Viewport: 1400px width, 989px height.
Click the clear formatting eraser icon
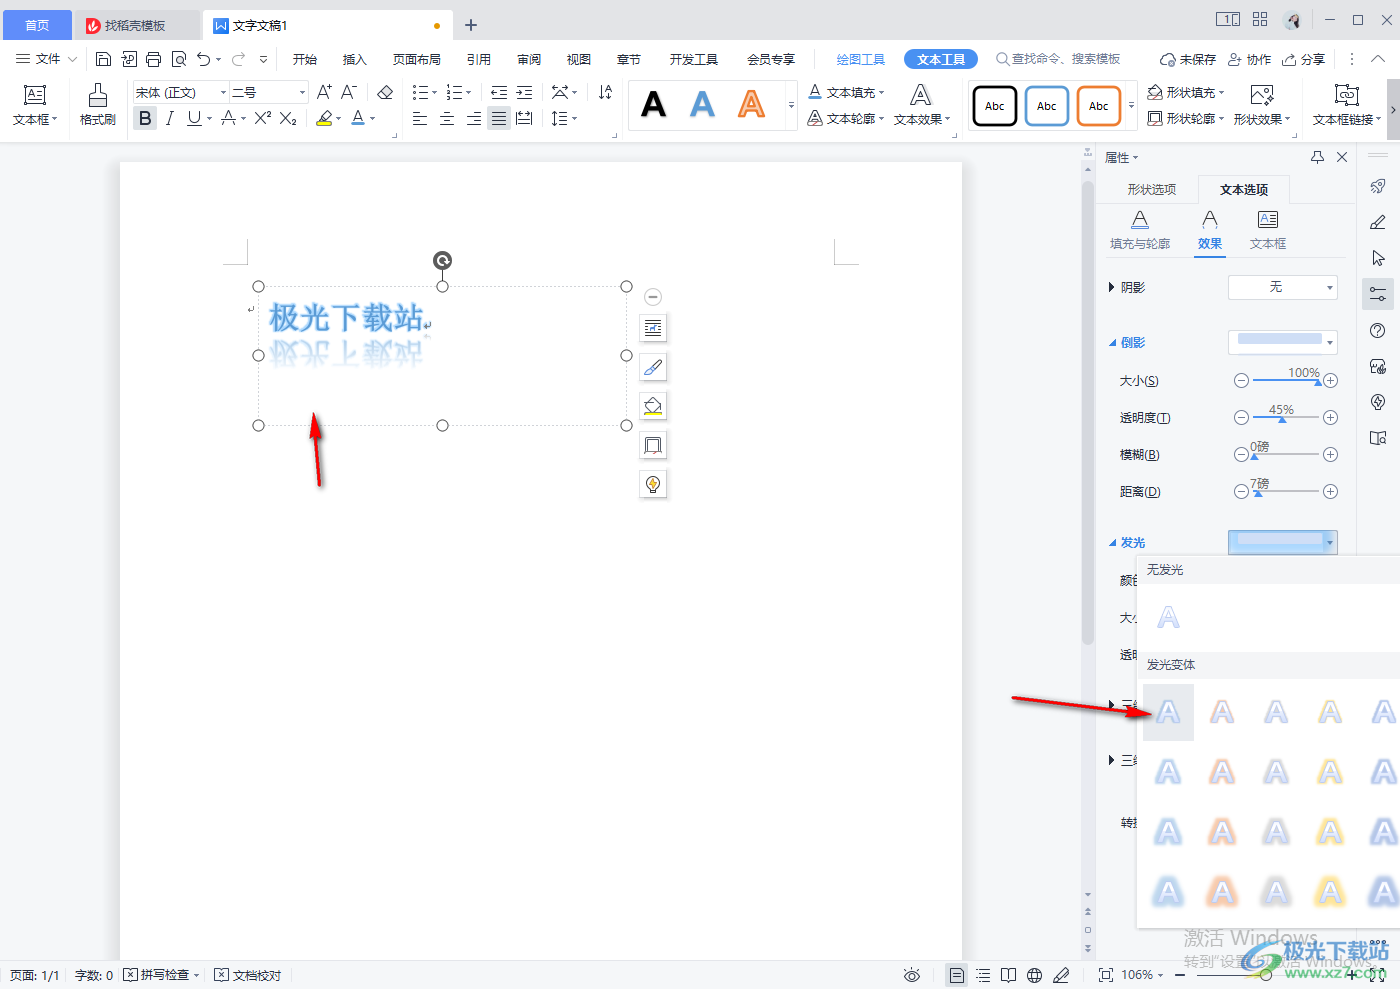[385, 92]
